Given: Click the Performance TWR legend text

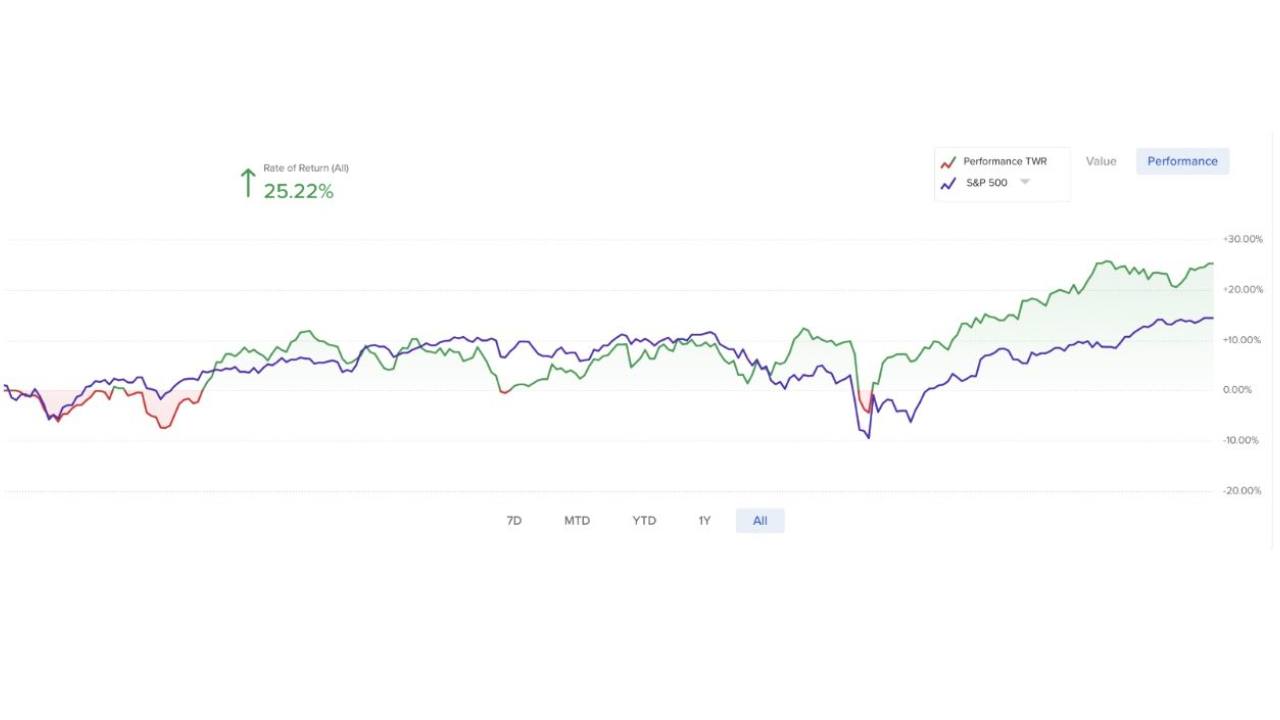Looking at the screenshot, I should (1005, 161).
